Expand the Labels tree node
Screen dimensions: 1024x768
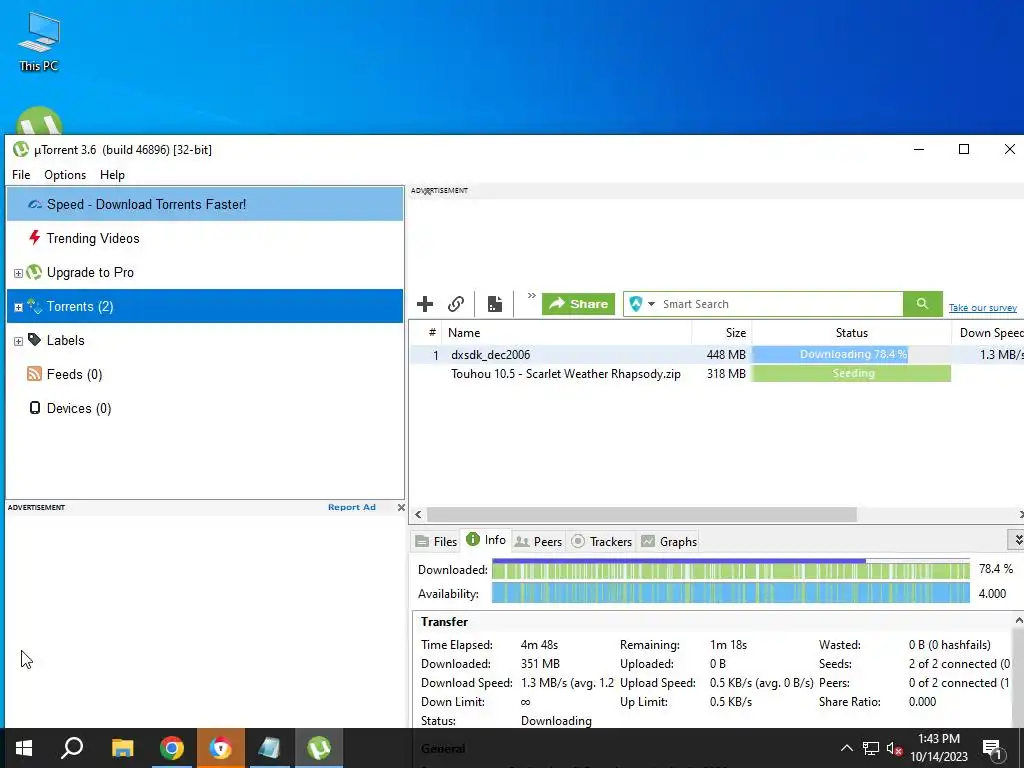(x=18, y=341)
